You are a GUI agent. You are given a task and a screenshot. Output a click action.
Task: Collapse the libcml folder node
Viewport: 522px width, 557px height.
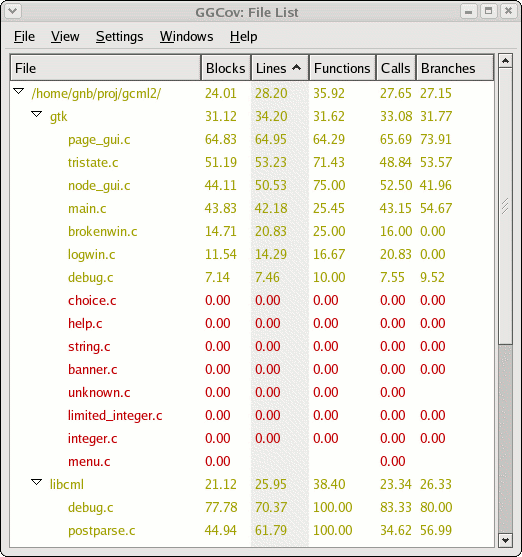click(x=36, y=482)
